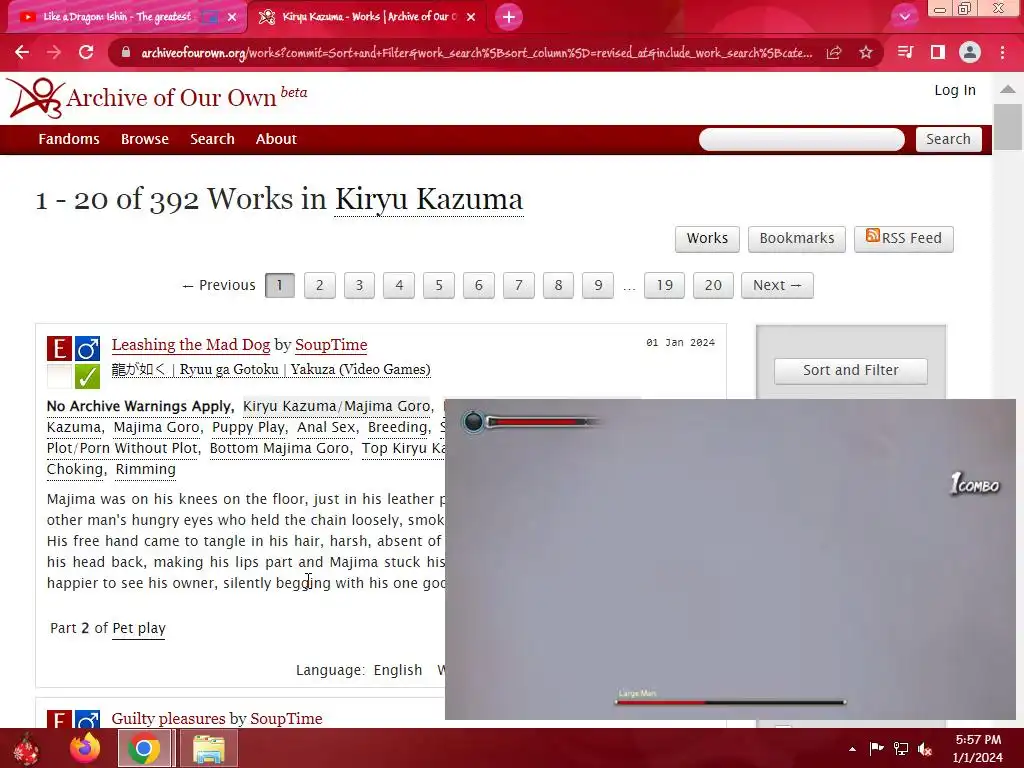Click the Sort and Filter button

tap(850, 370)
